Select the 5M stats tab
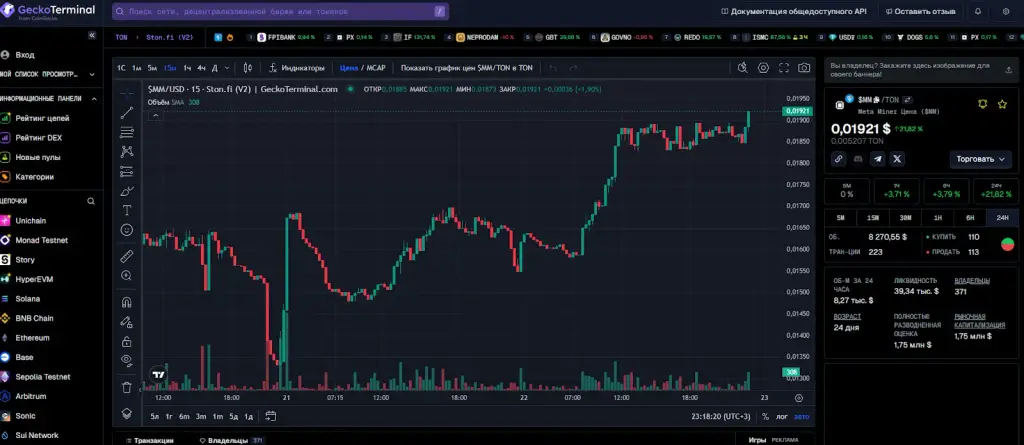The width and height of the screenshot is (1024, 445). pos(840,218)
